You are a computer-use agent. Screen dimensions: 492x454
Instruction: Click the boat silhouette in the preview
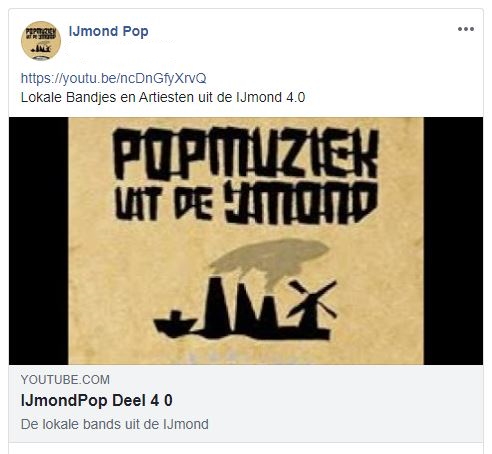pyautogui.click(x=174, y=324)
